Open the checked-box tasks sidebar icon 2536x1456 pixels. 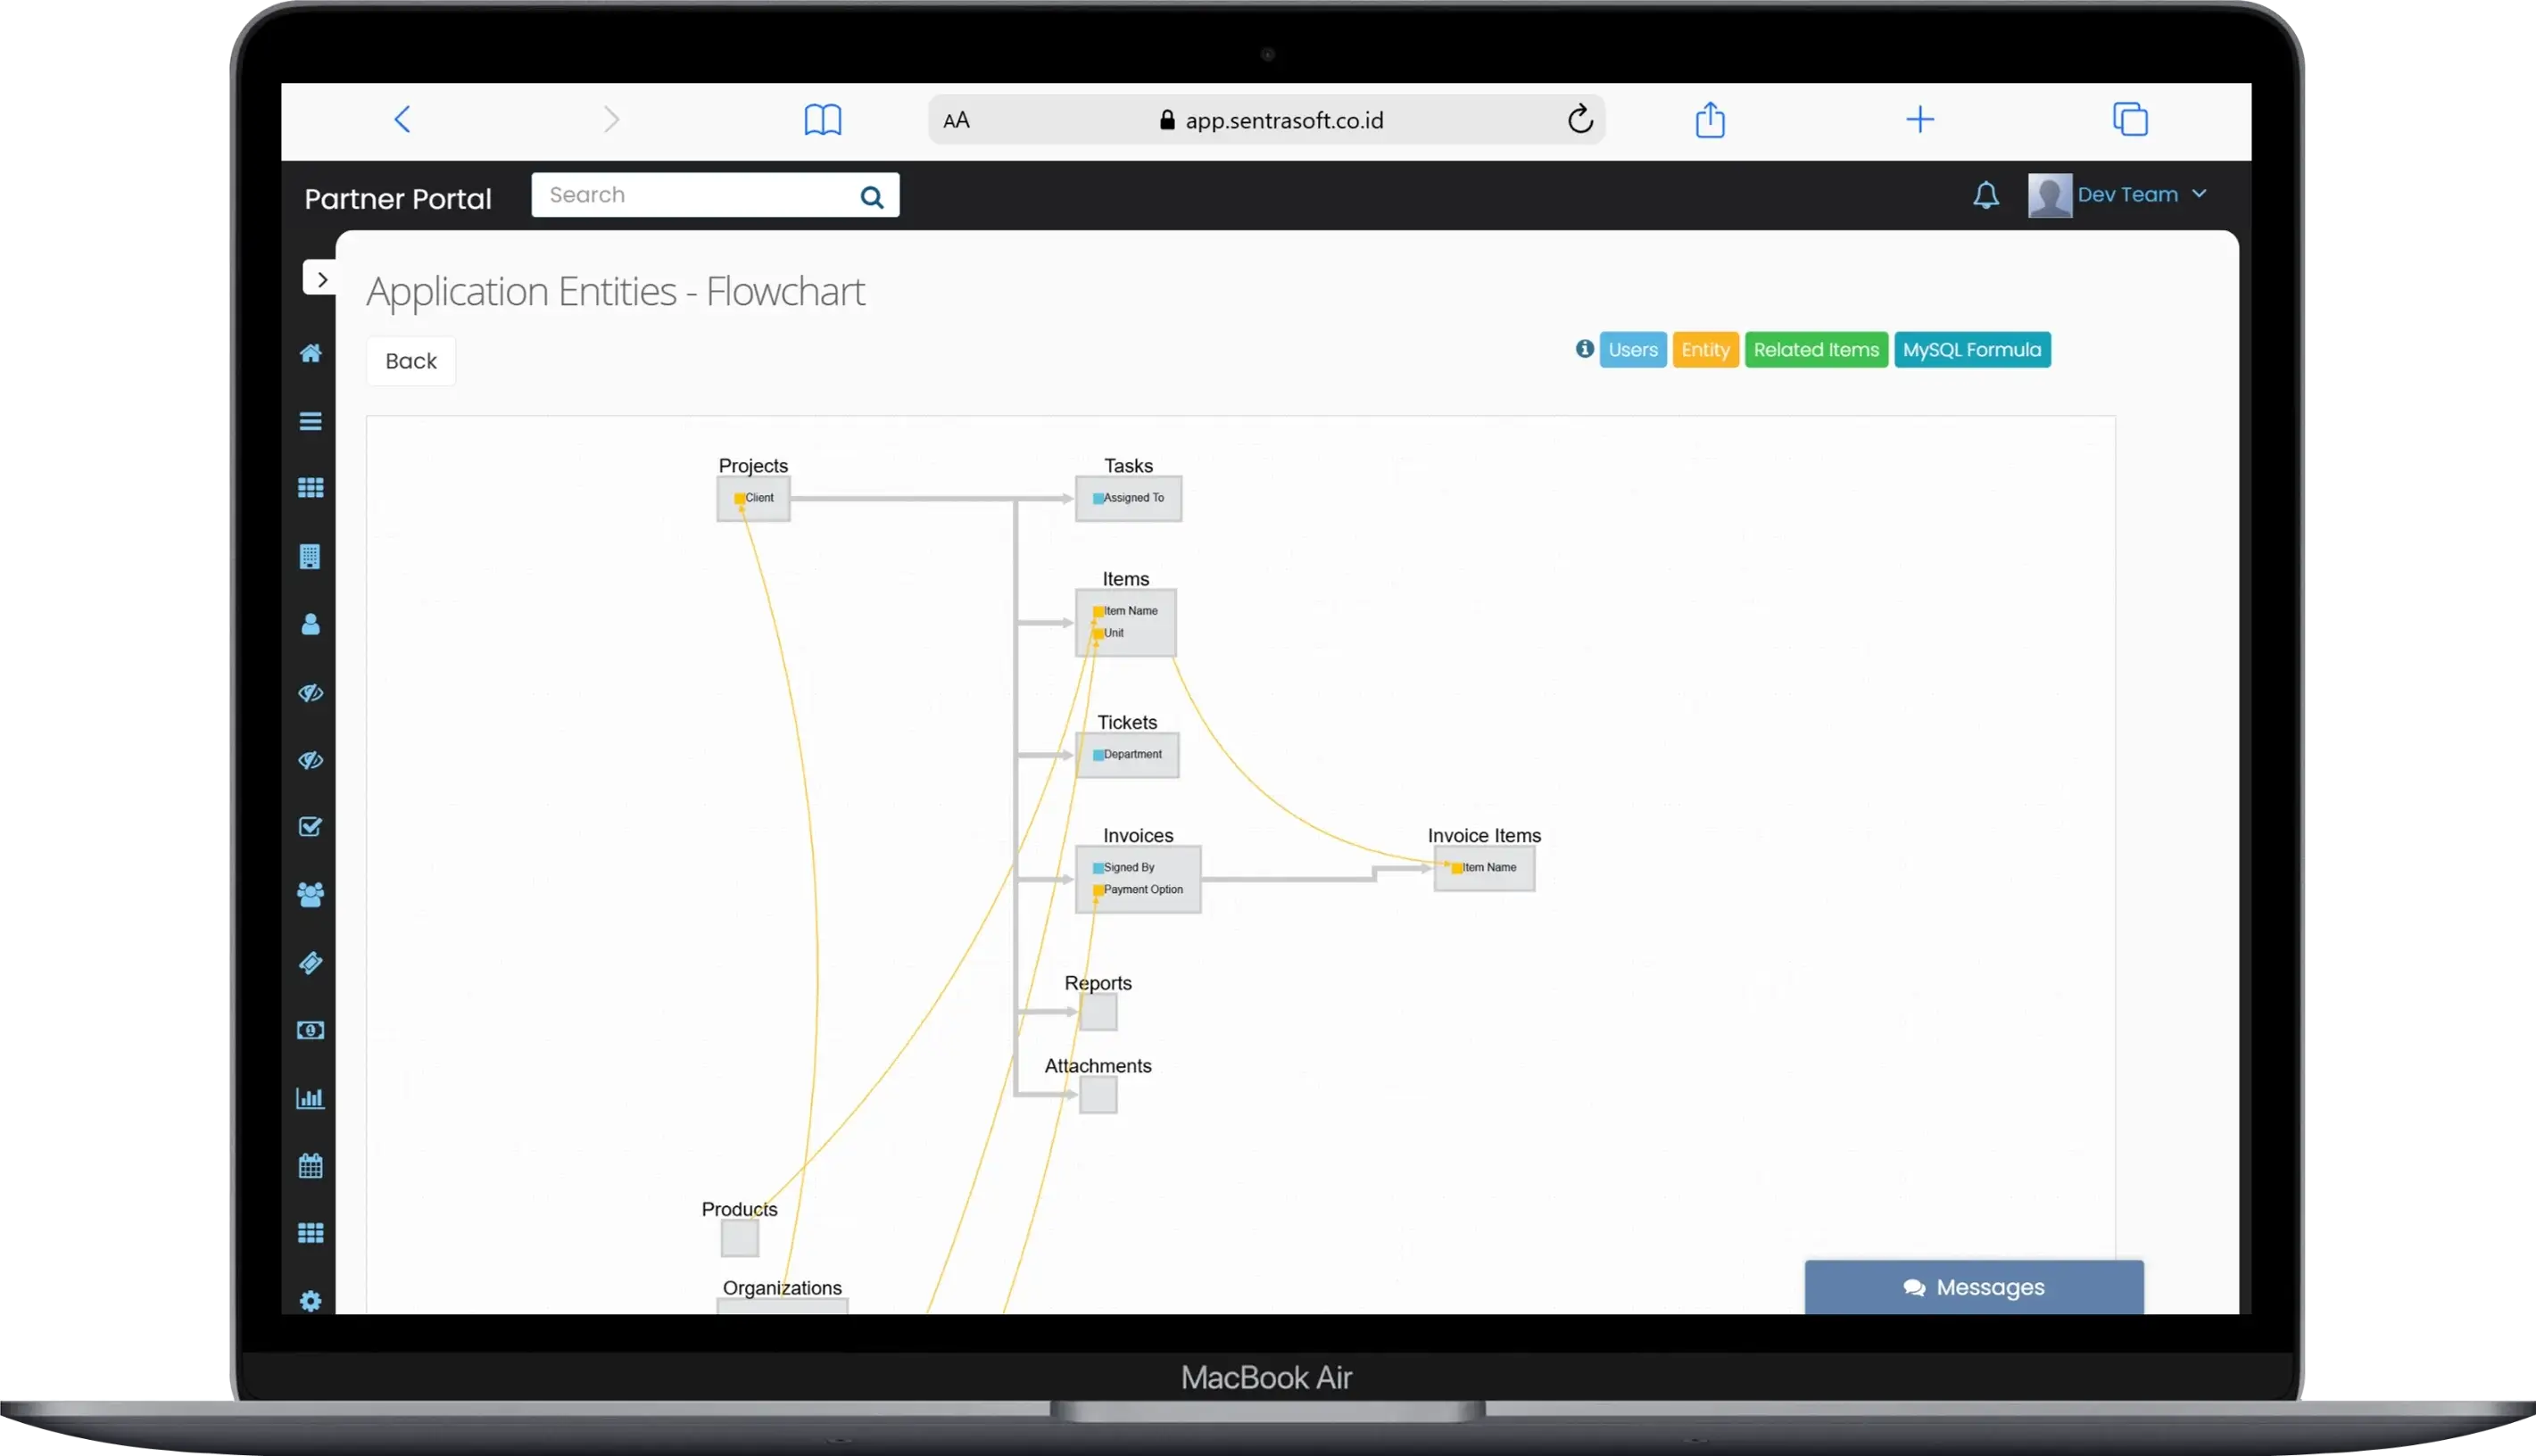click(311, 827)
